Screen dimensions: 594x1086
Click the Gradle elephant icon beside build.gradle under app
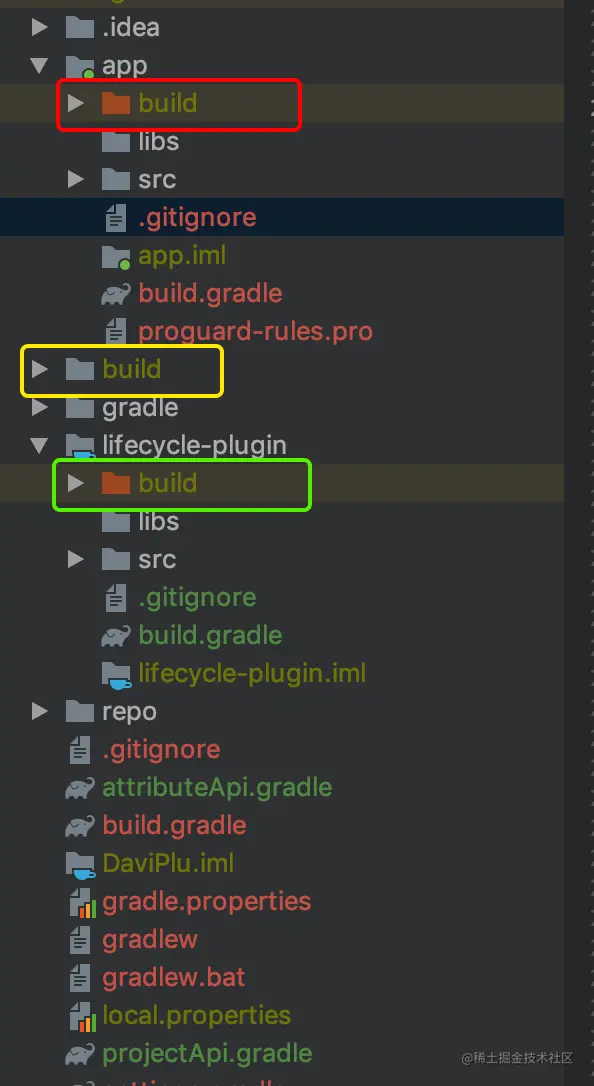(x=115, y=293)
